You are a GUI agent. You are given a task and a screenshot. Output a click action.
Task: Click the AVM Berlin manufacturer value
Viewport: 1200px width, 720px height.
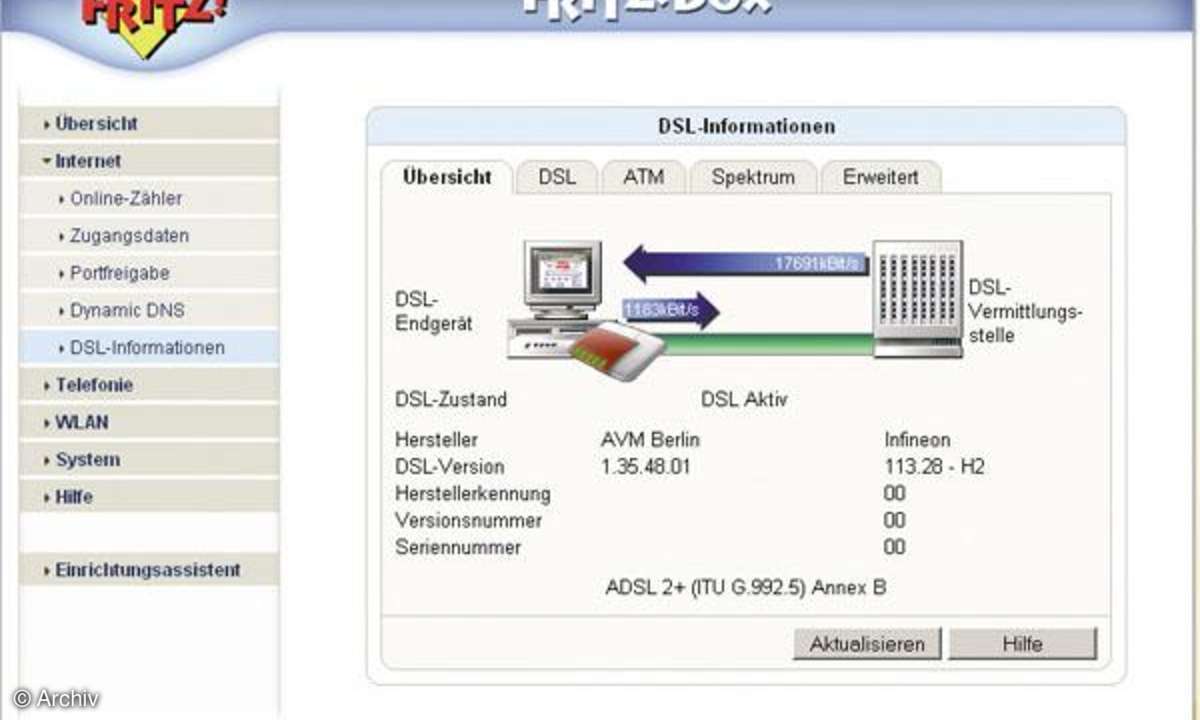651,440
